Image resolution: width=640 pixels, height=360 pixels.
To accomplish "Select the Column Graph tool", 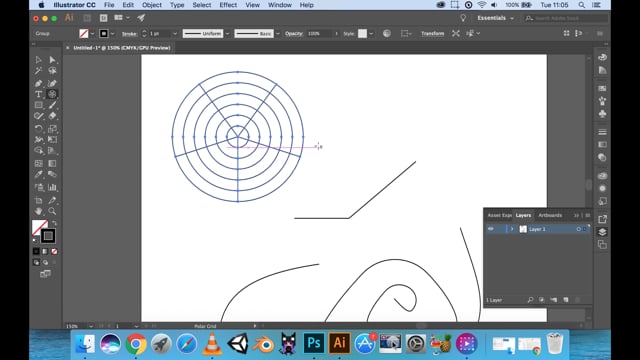I will [52, 187].
